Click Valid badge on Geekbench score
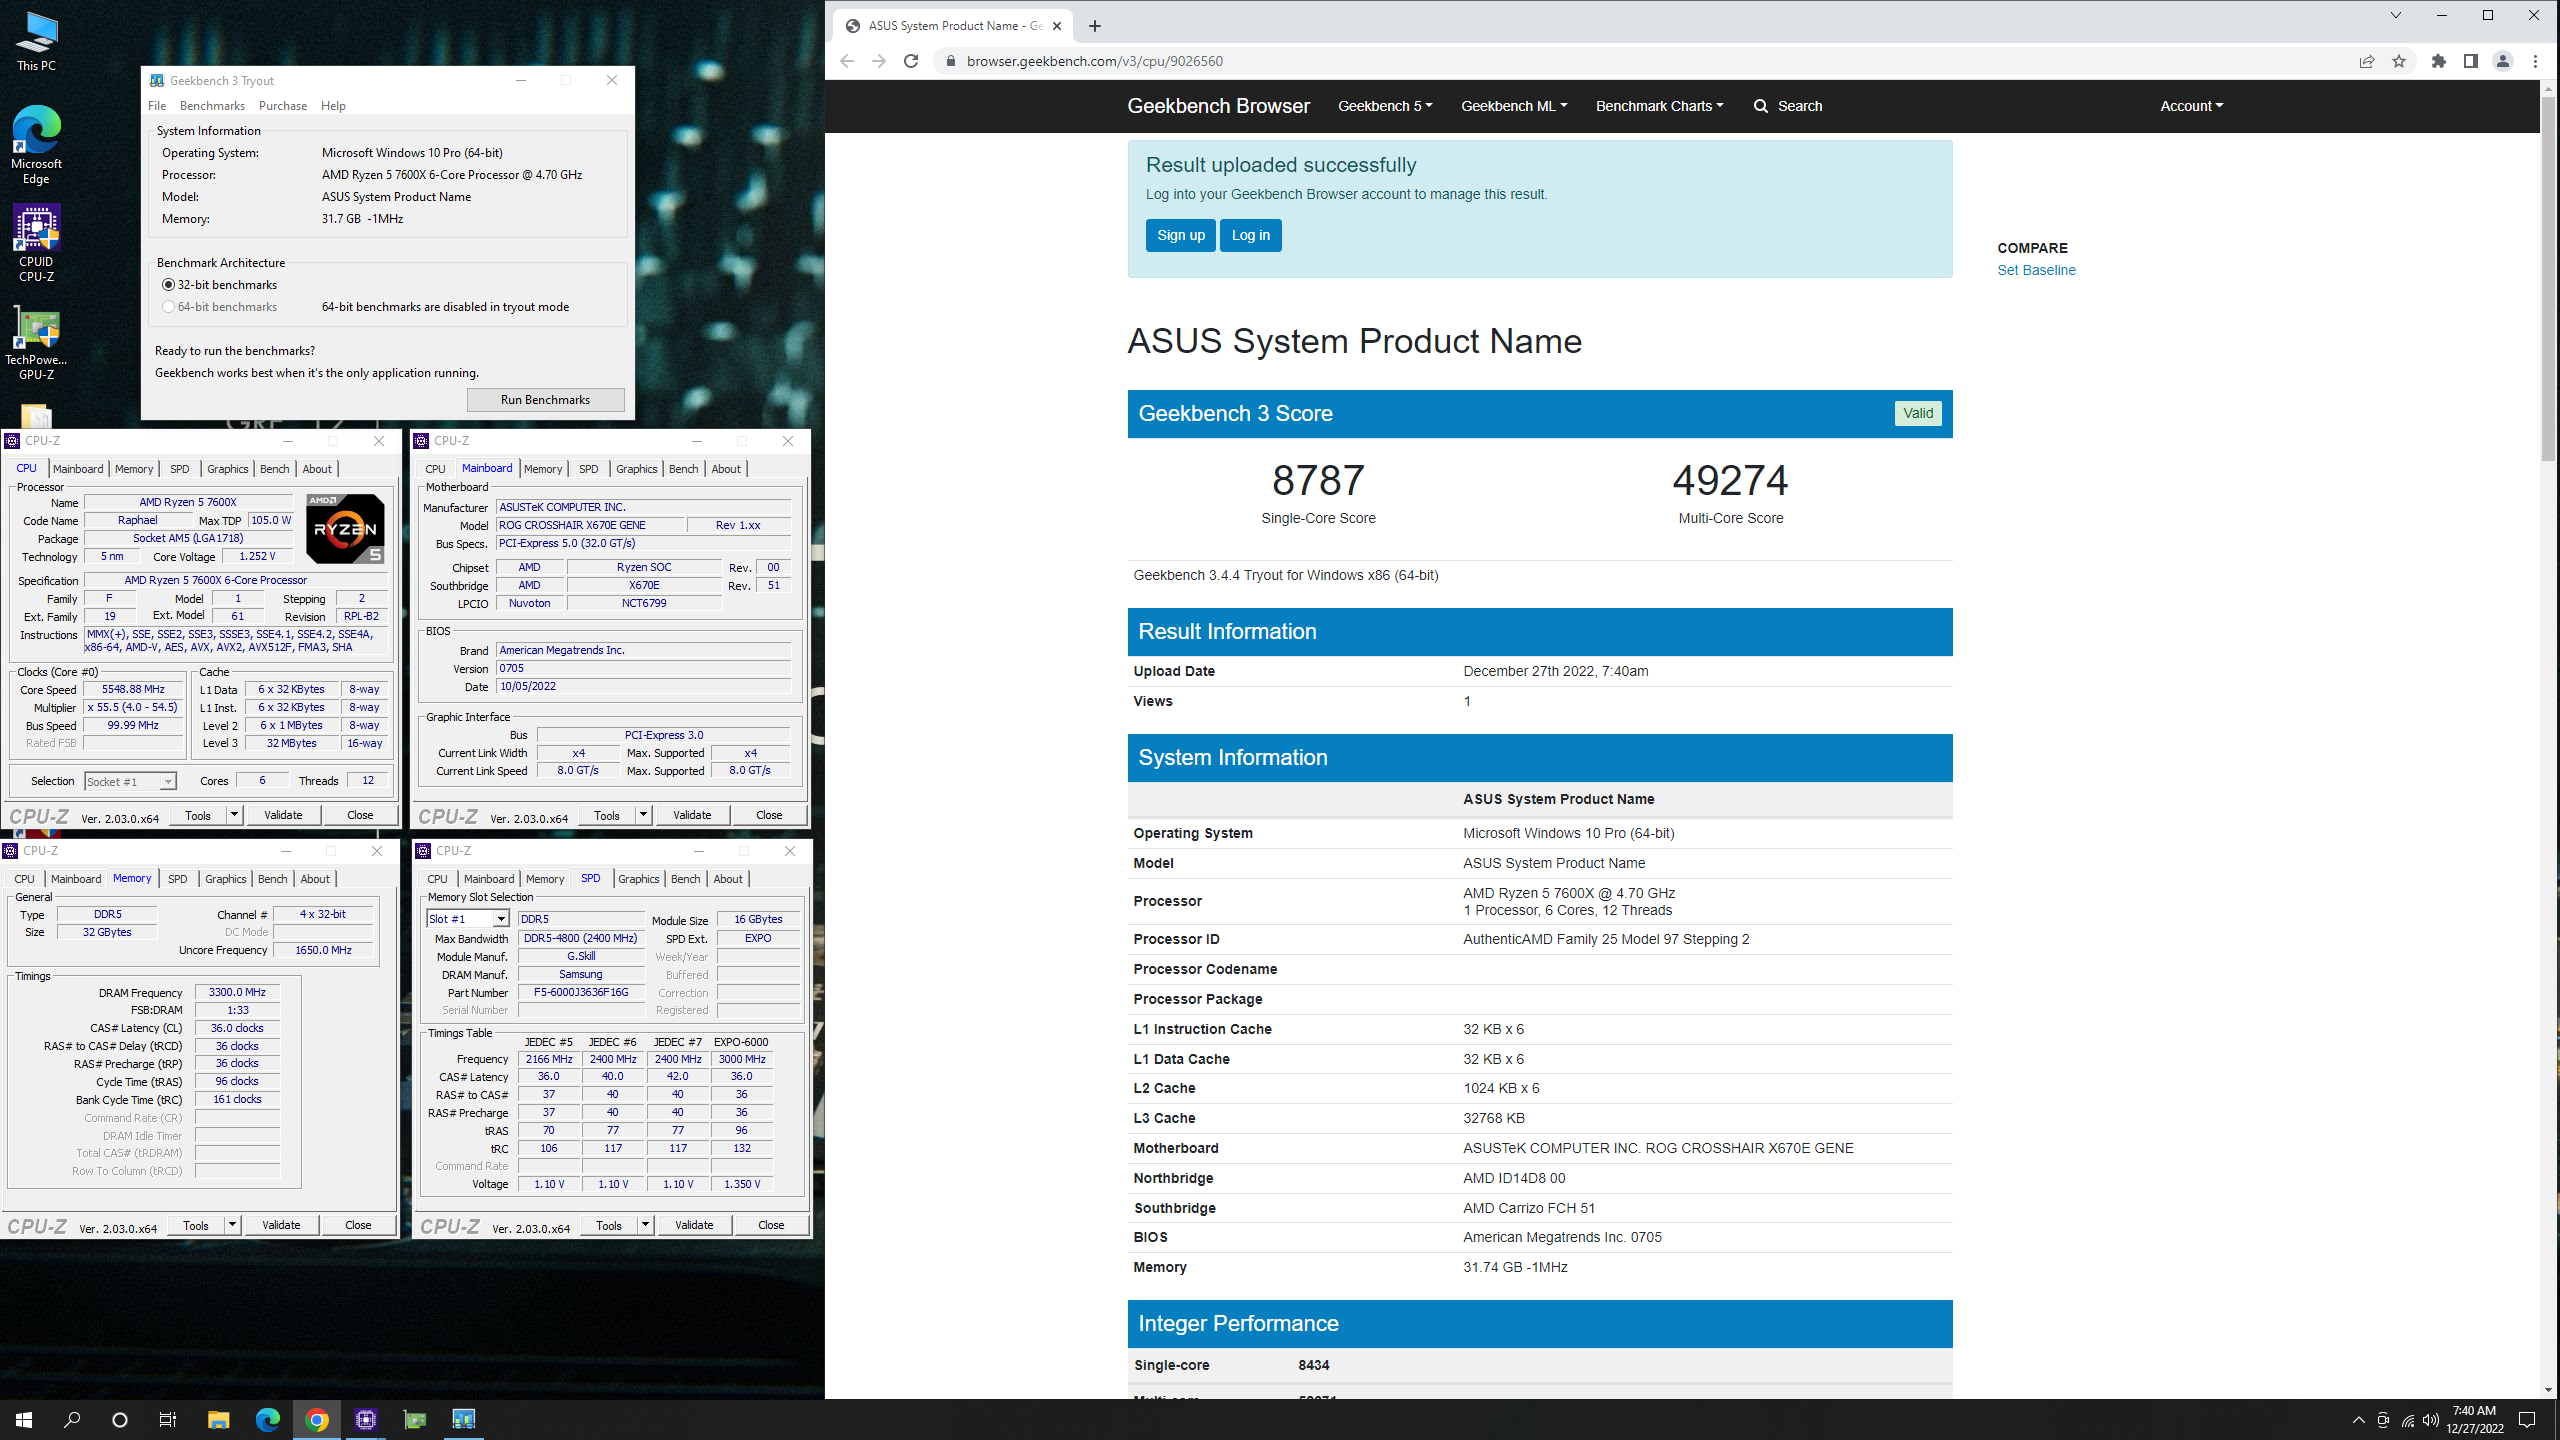 (1917, 414)
